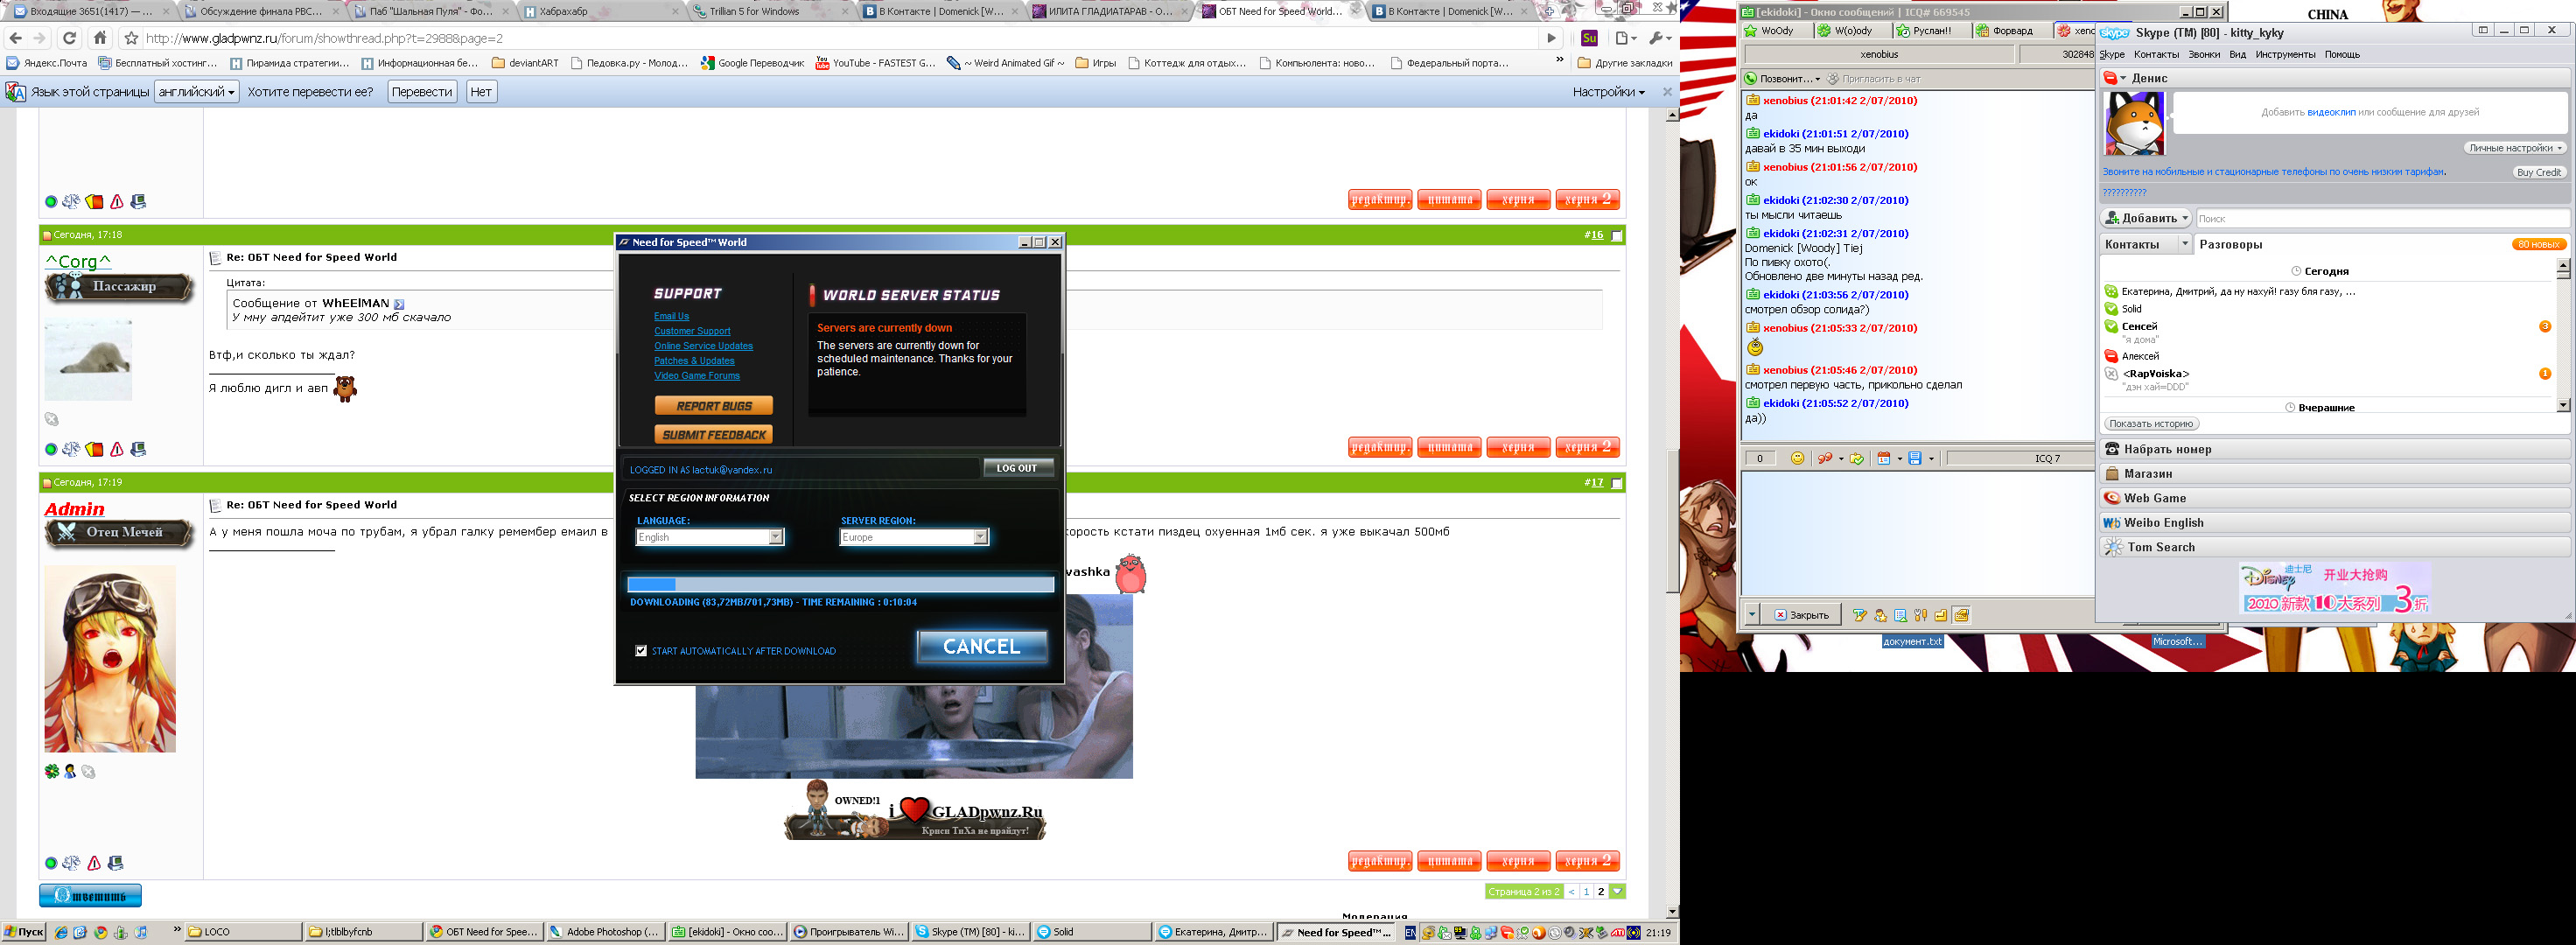The image size is (2576, 945).
Task: Click the quote icon in ICQ toolbar
Action: coord(1825,458)
